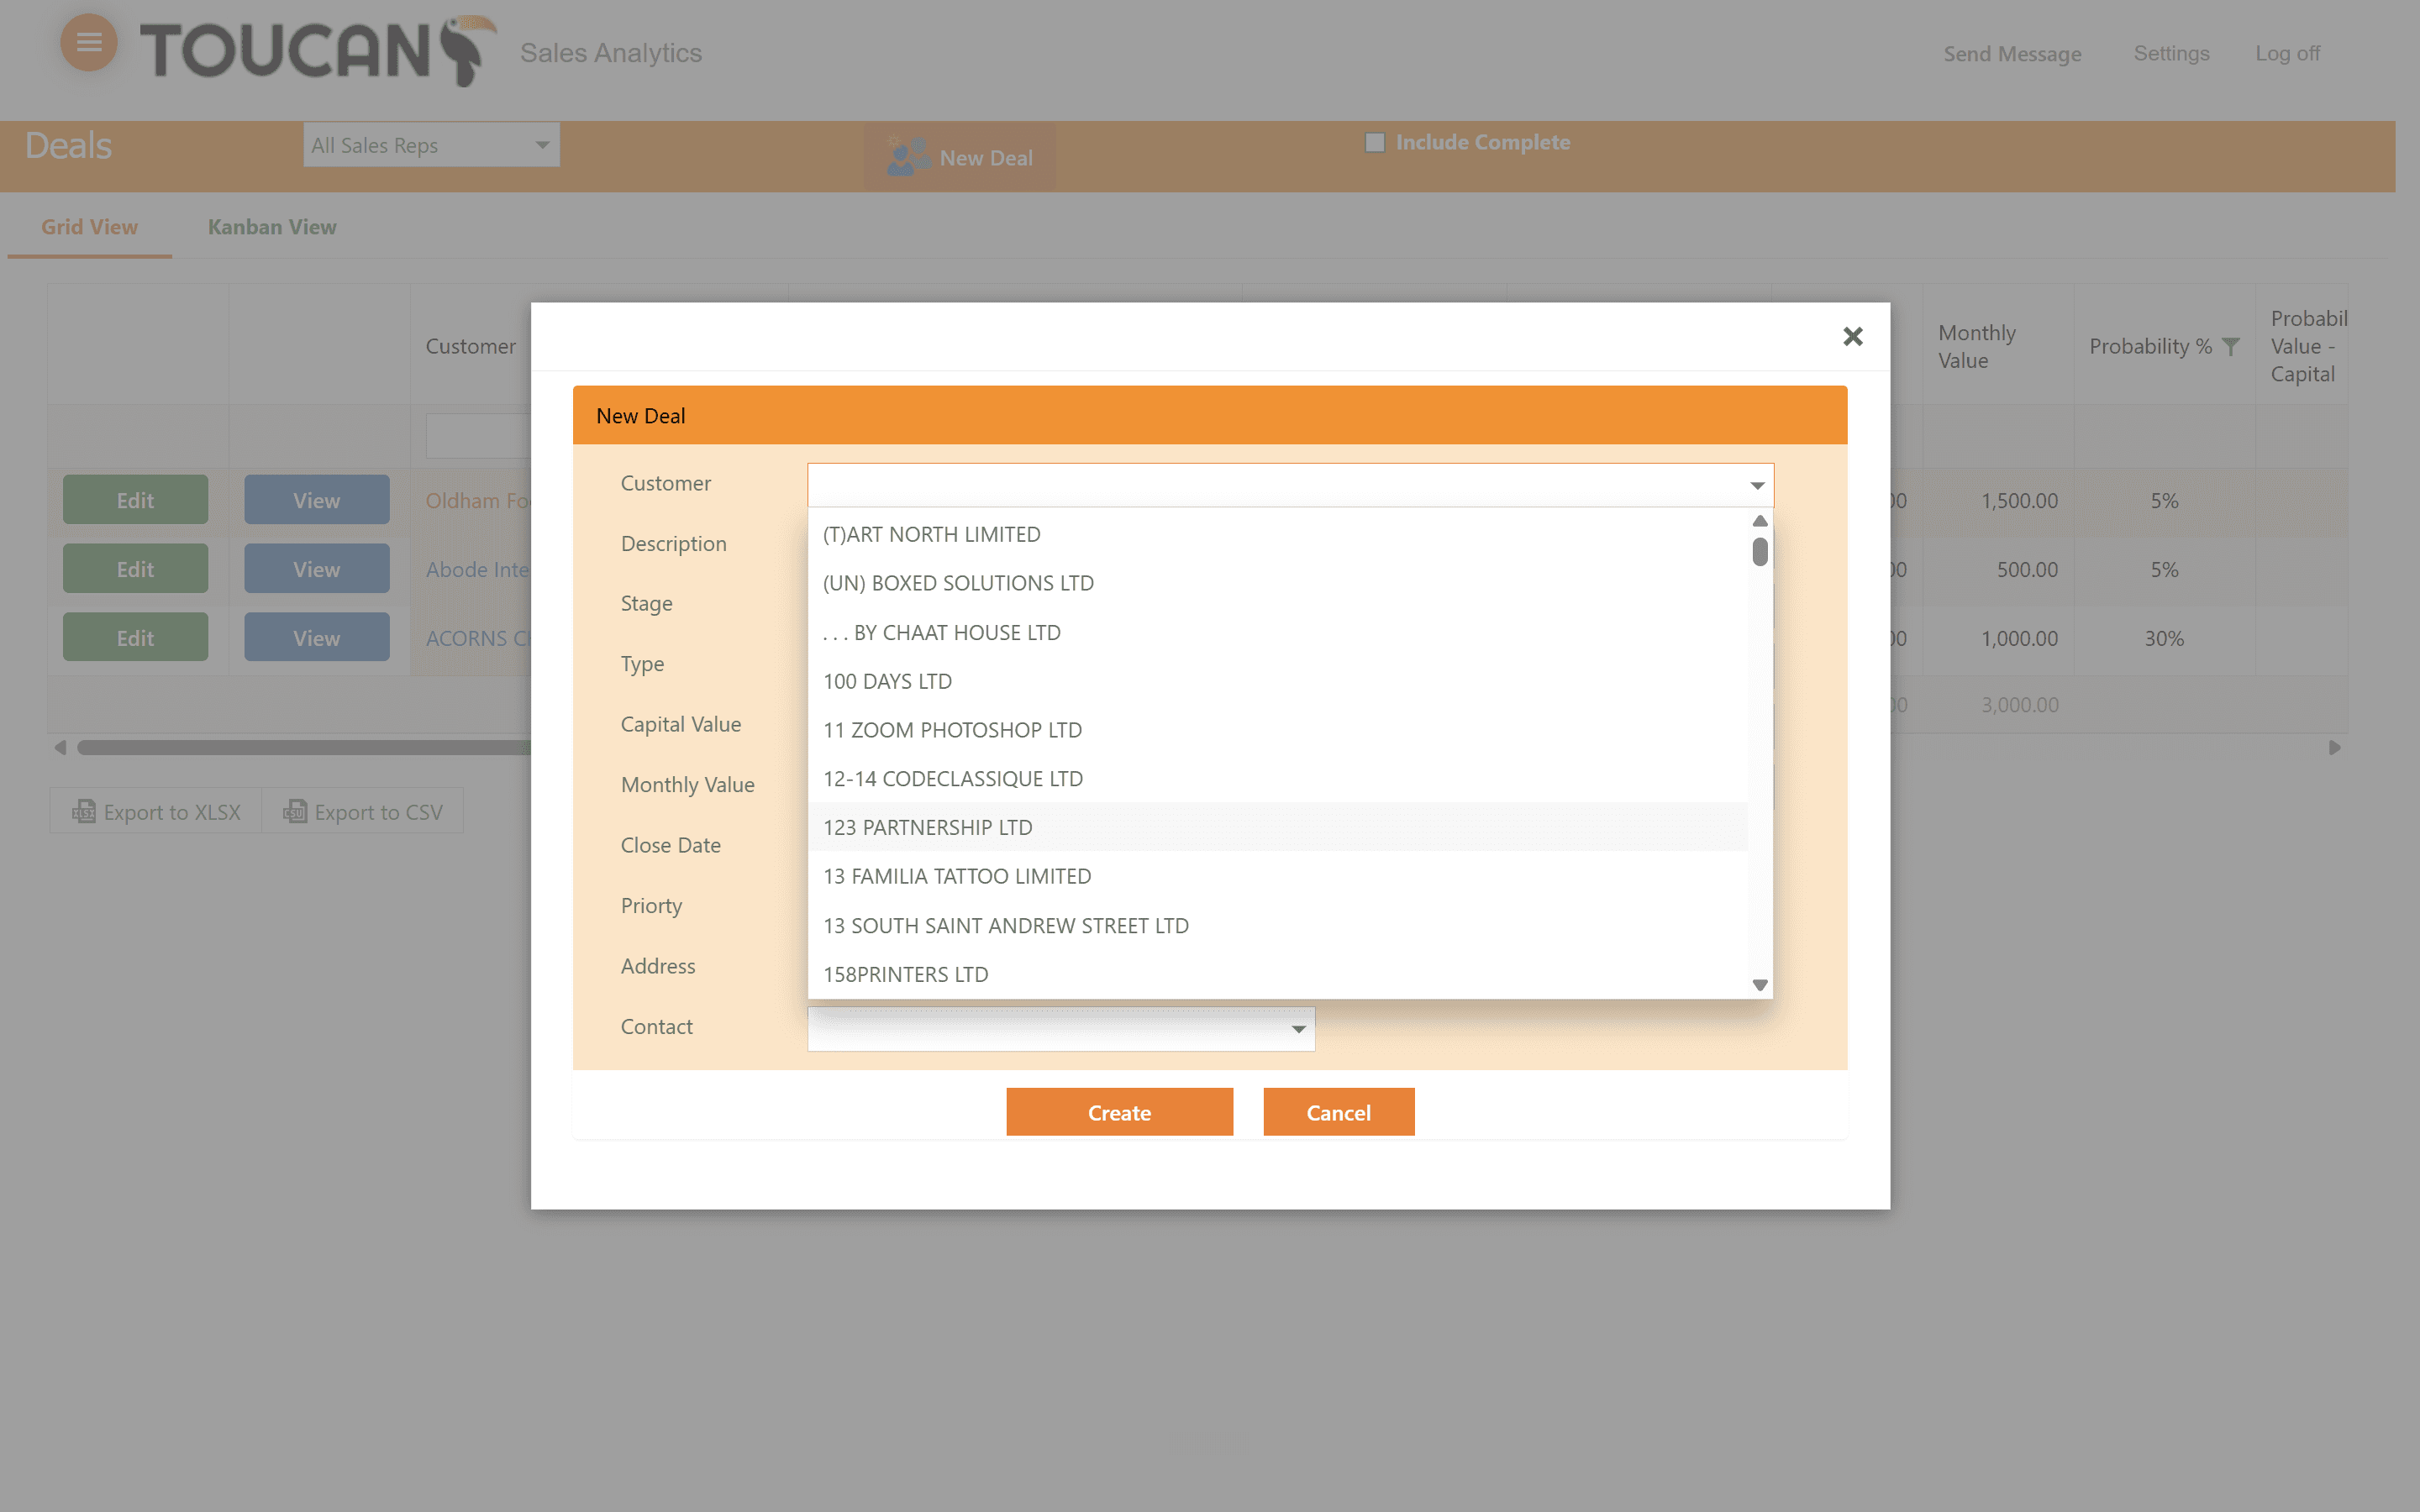
Task: Select (UN) BOXED SOLUTIONS LTD
Action: [1278, 583]
